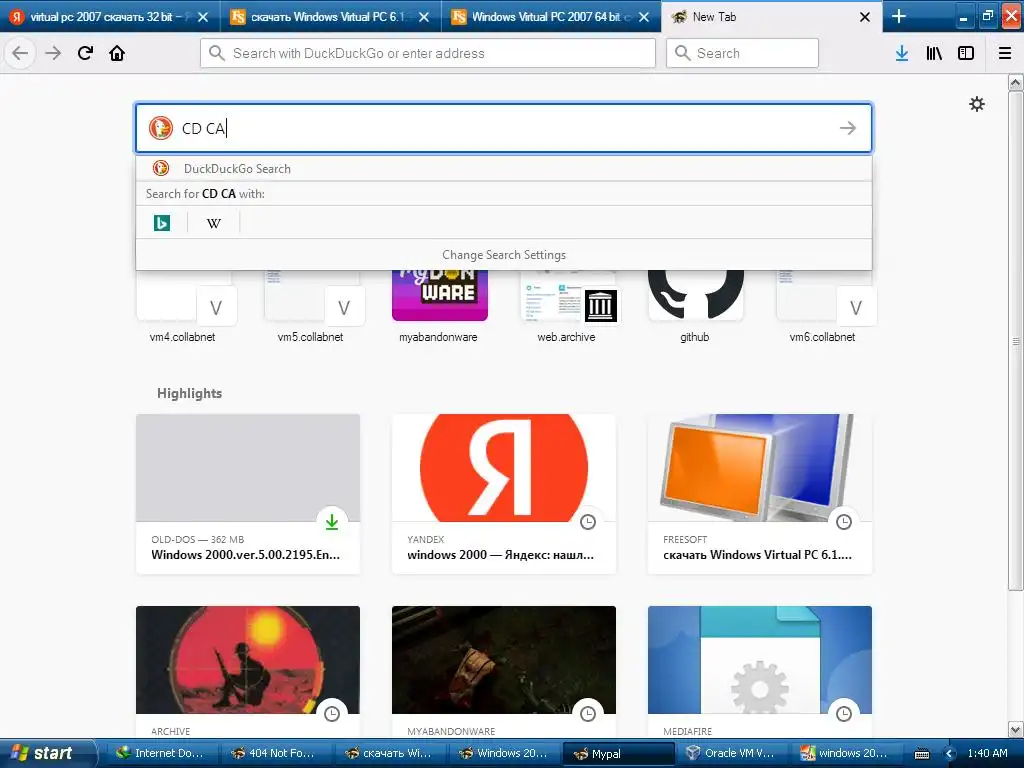Viewport: 1024px width, 768px height.
Task: Submit the CD CA search with the arrow
Action: (848, 128)
